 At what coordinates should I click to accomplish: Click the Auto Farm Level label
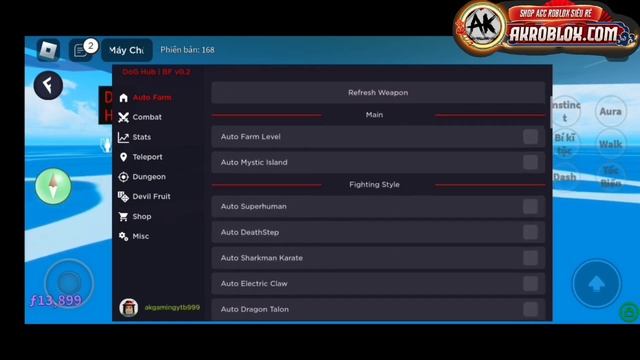pos(251,137)
